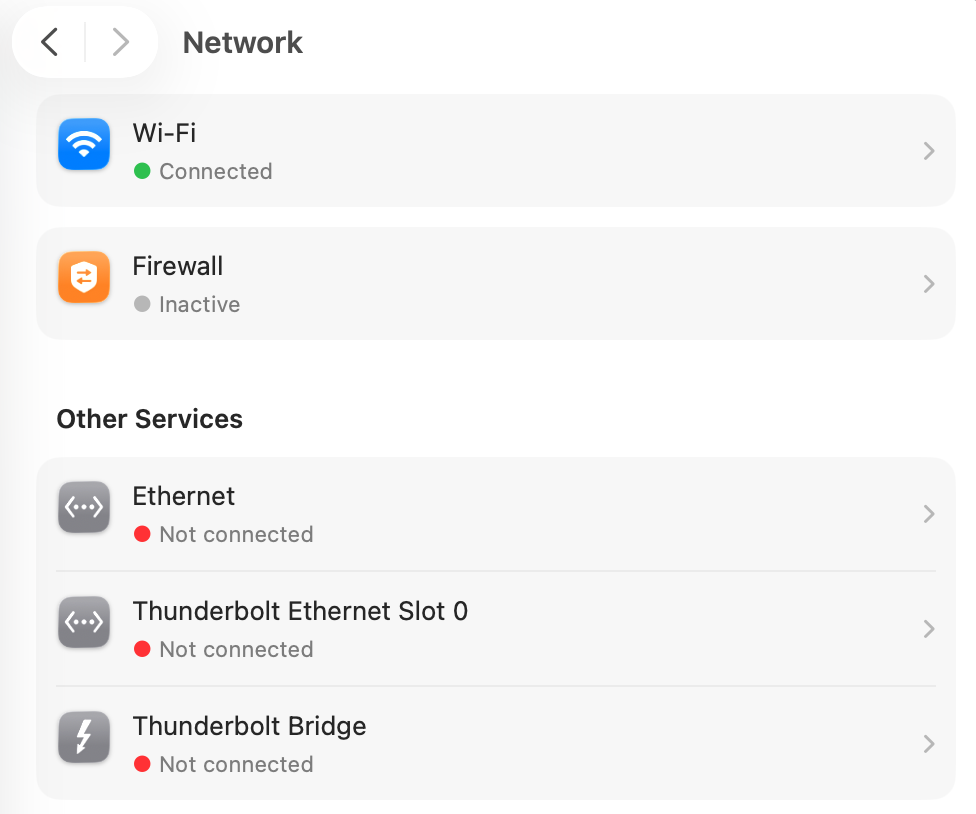Click the Ethernet service name
The height and width of the screenshot is (814, 976).
click(184, 496)
